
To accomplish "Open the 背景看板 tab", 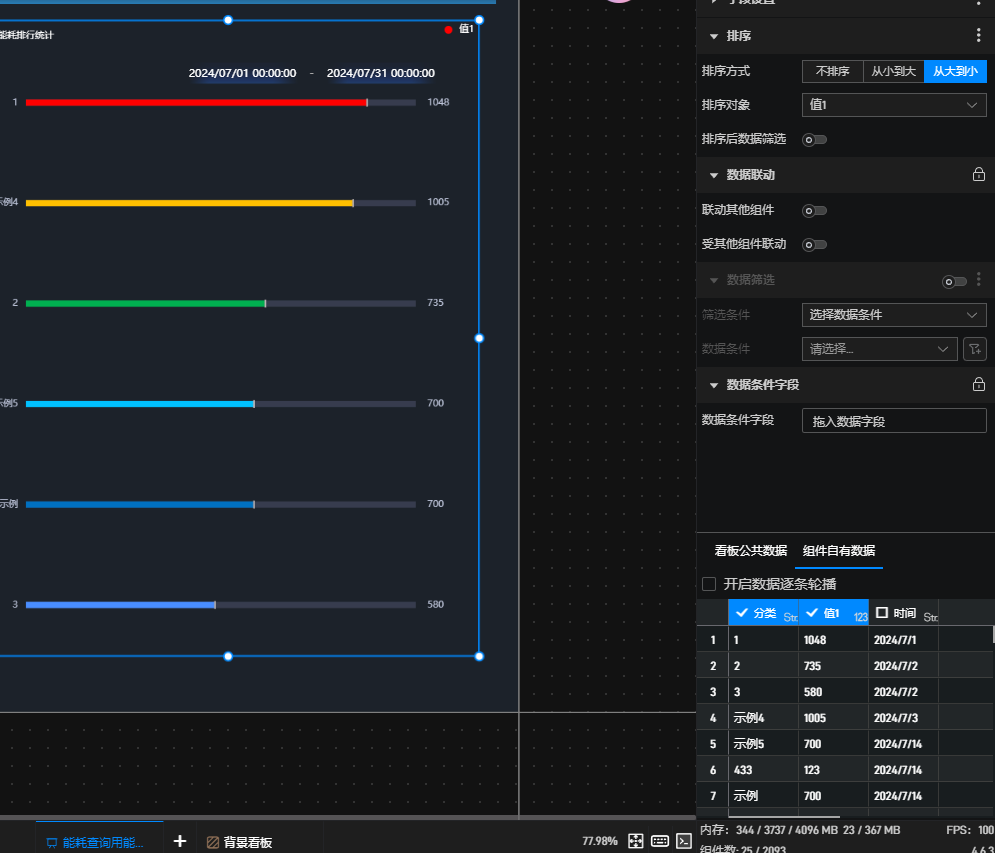I will pos(239,842).
